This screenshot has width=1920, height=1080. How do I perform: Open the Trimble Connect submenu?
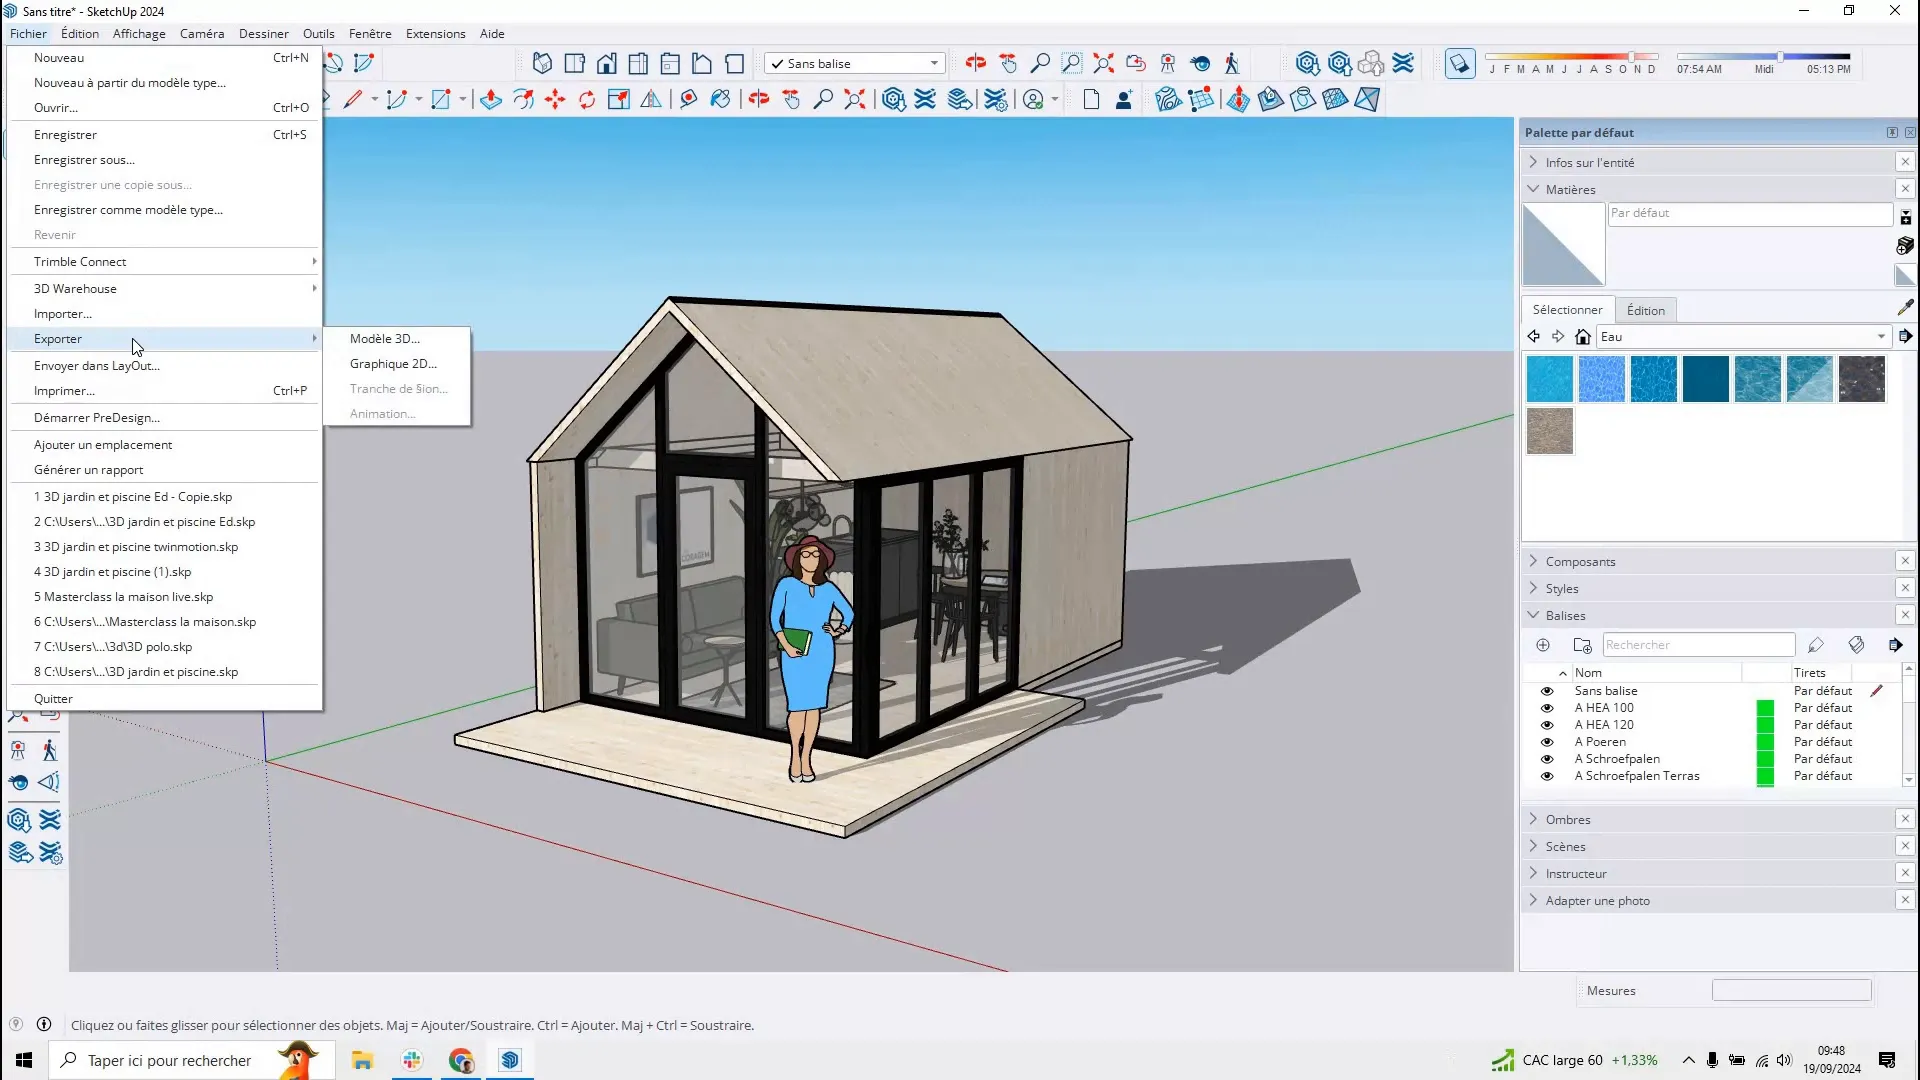[x=165, y=262]
